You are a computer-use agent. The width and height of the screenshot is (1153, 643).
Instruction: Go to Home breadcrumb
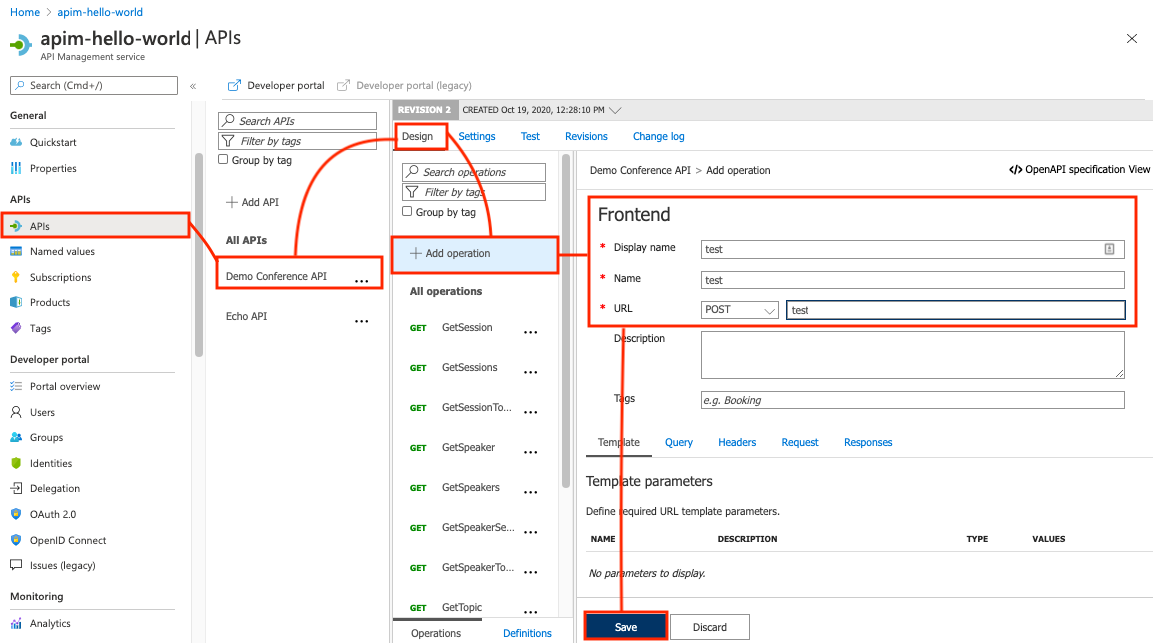click(x=25, y=12)
